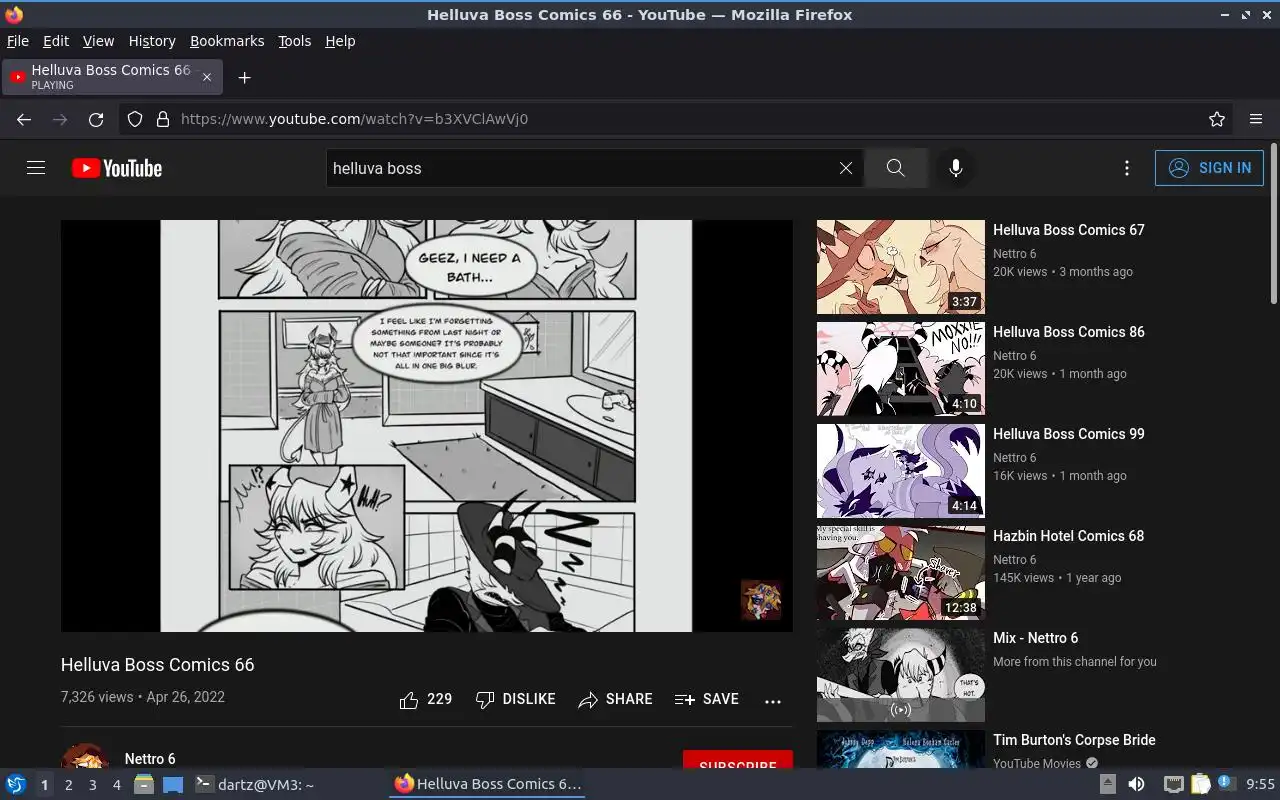Open the desktop start menu bird icon
The width and height of the screenshot is (1280, 800).
[15, 785]
